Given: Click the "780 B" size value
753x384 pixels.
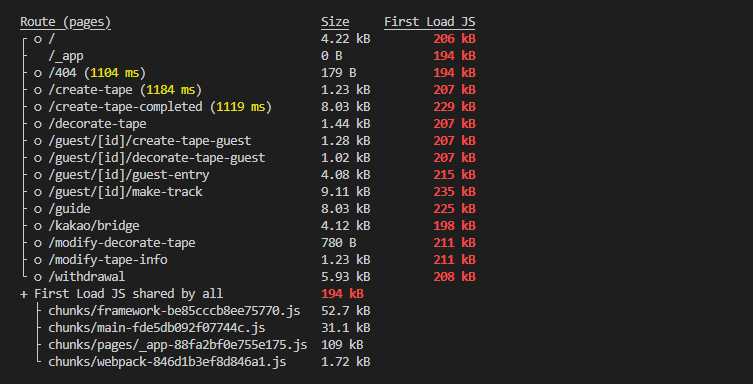Looking at the screenshot, I should pos(339,243).
